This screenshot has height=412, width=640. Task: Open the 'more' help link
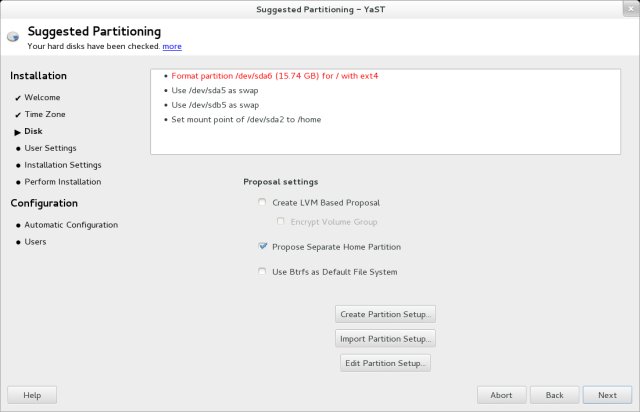[x=172, y=46]
